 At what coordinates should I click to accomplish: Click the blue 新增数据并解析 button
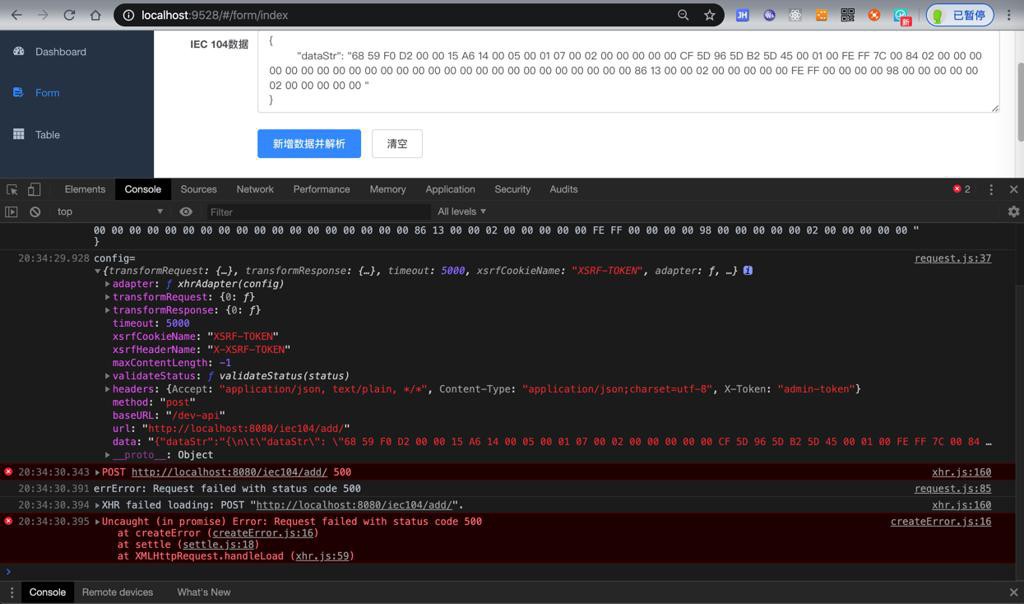click(x=309, y=144)
